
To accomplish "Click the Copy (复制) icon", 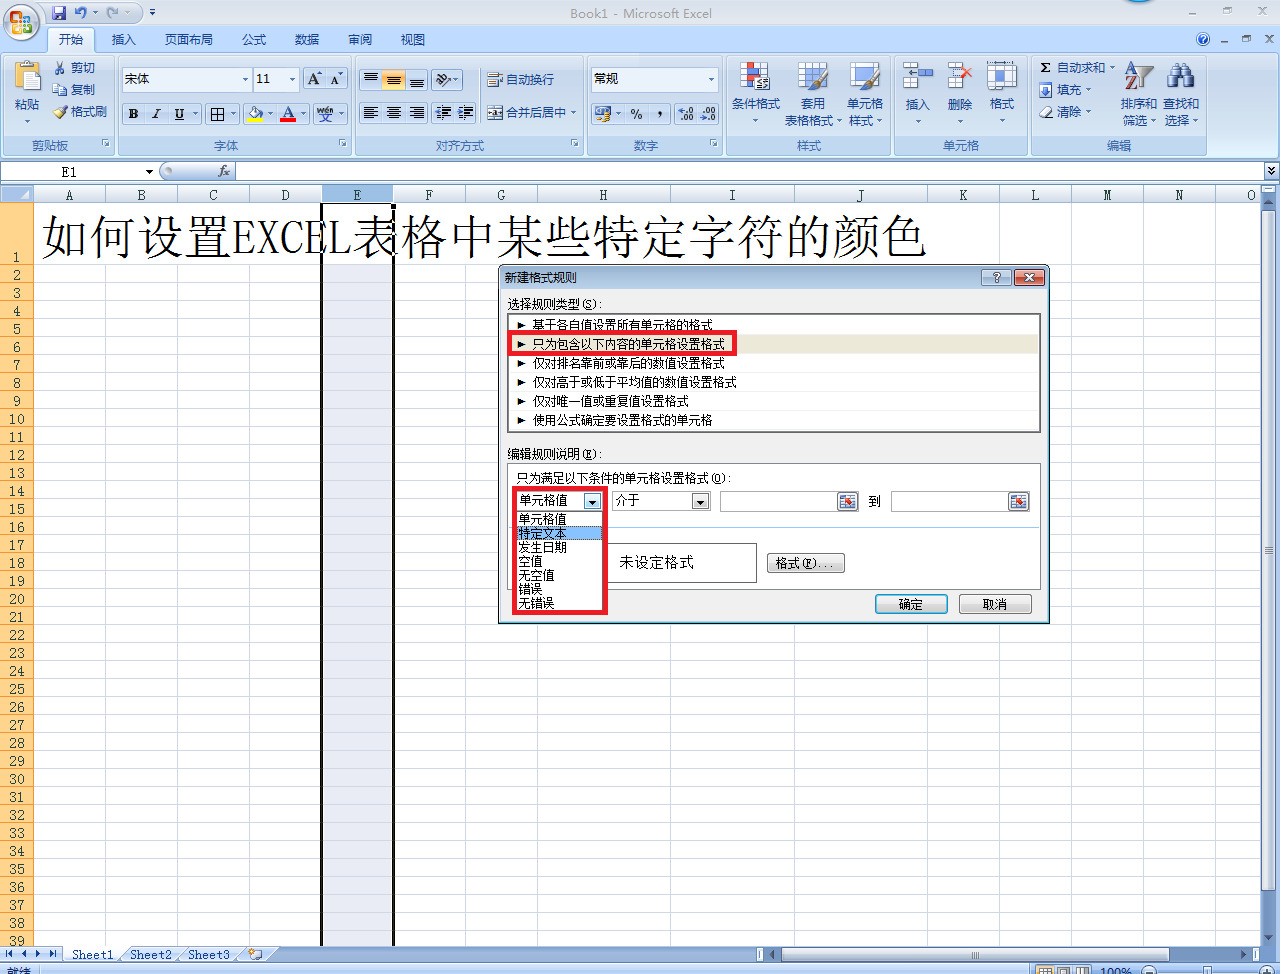I will 60,90.
